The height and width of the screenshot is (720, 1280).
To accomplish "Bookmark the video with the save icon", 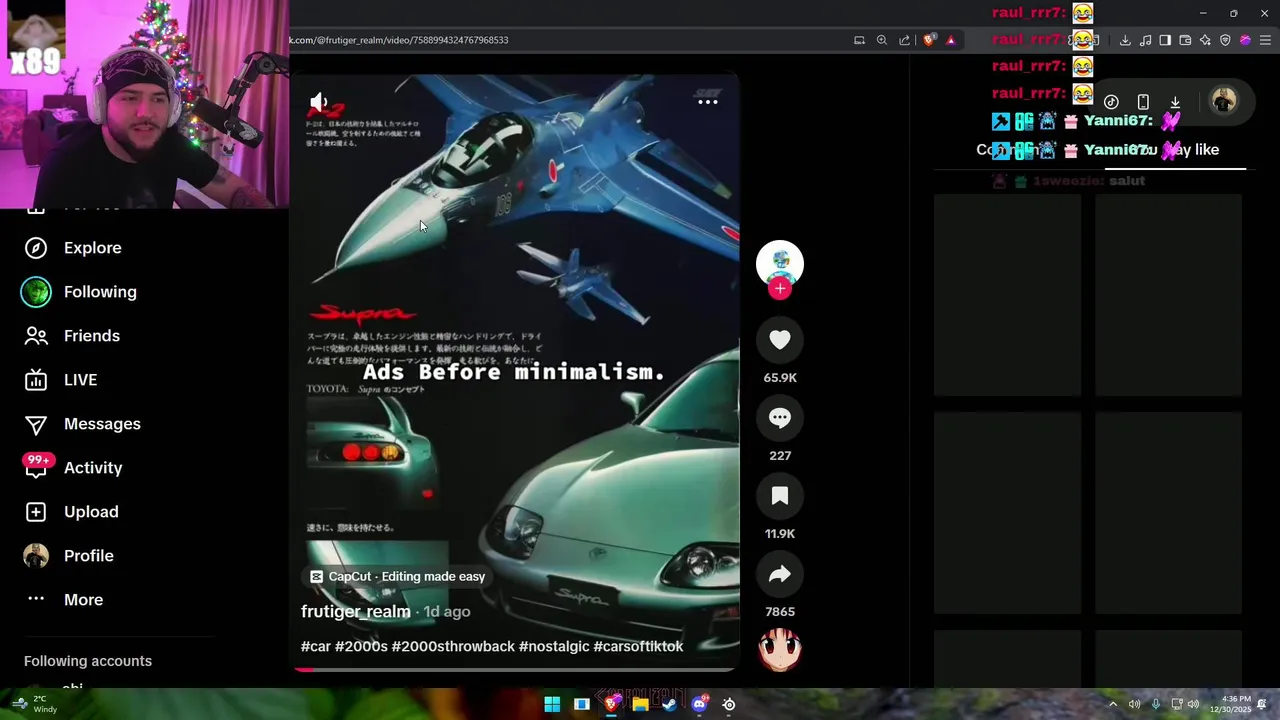I will (780, 496).
